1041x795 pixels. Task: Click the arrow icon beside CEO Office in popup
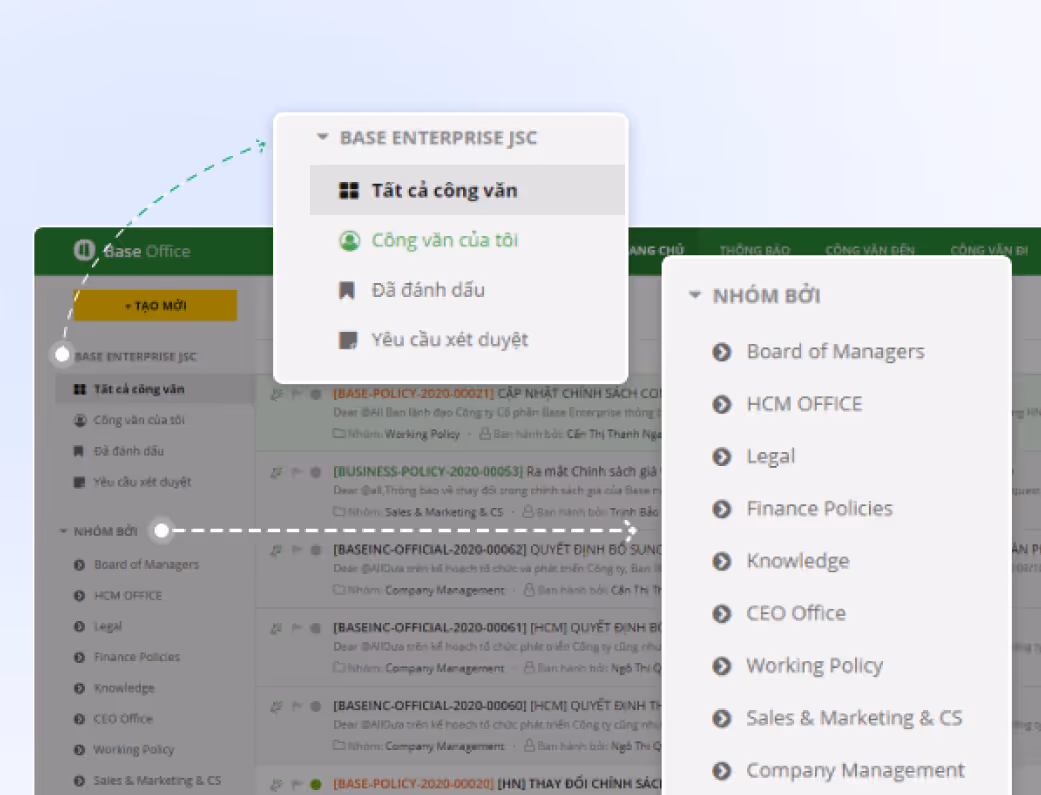[x=722, y=614]
